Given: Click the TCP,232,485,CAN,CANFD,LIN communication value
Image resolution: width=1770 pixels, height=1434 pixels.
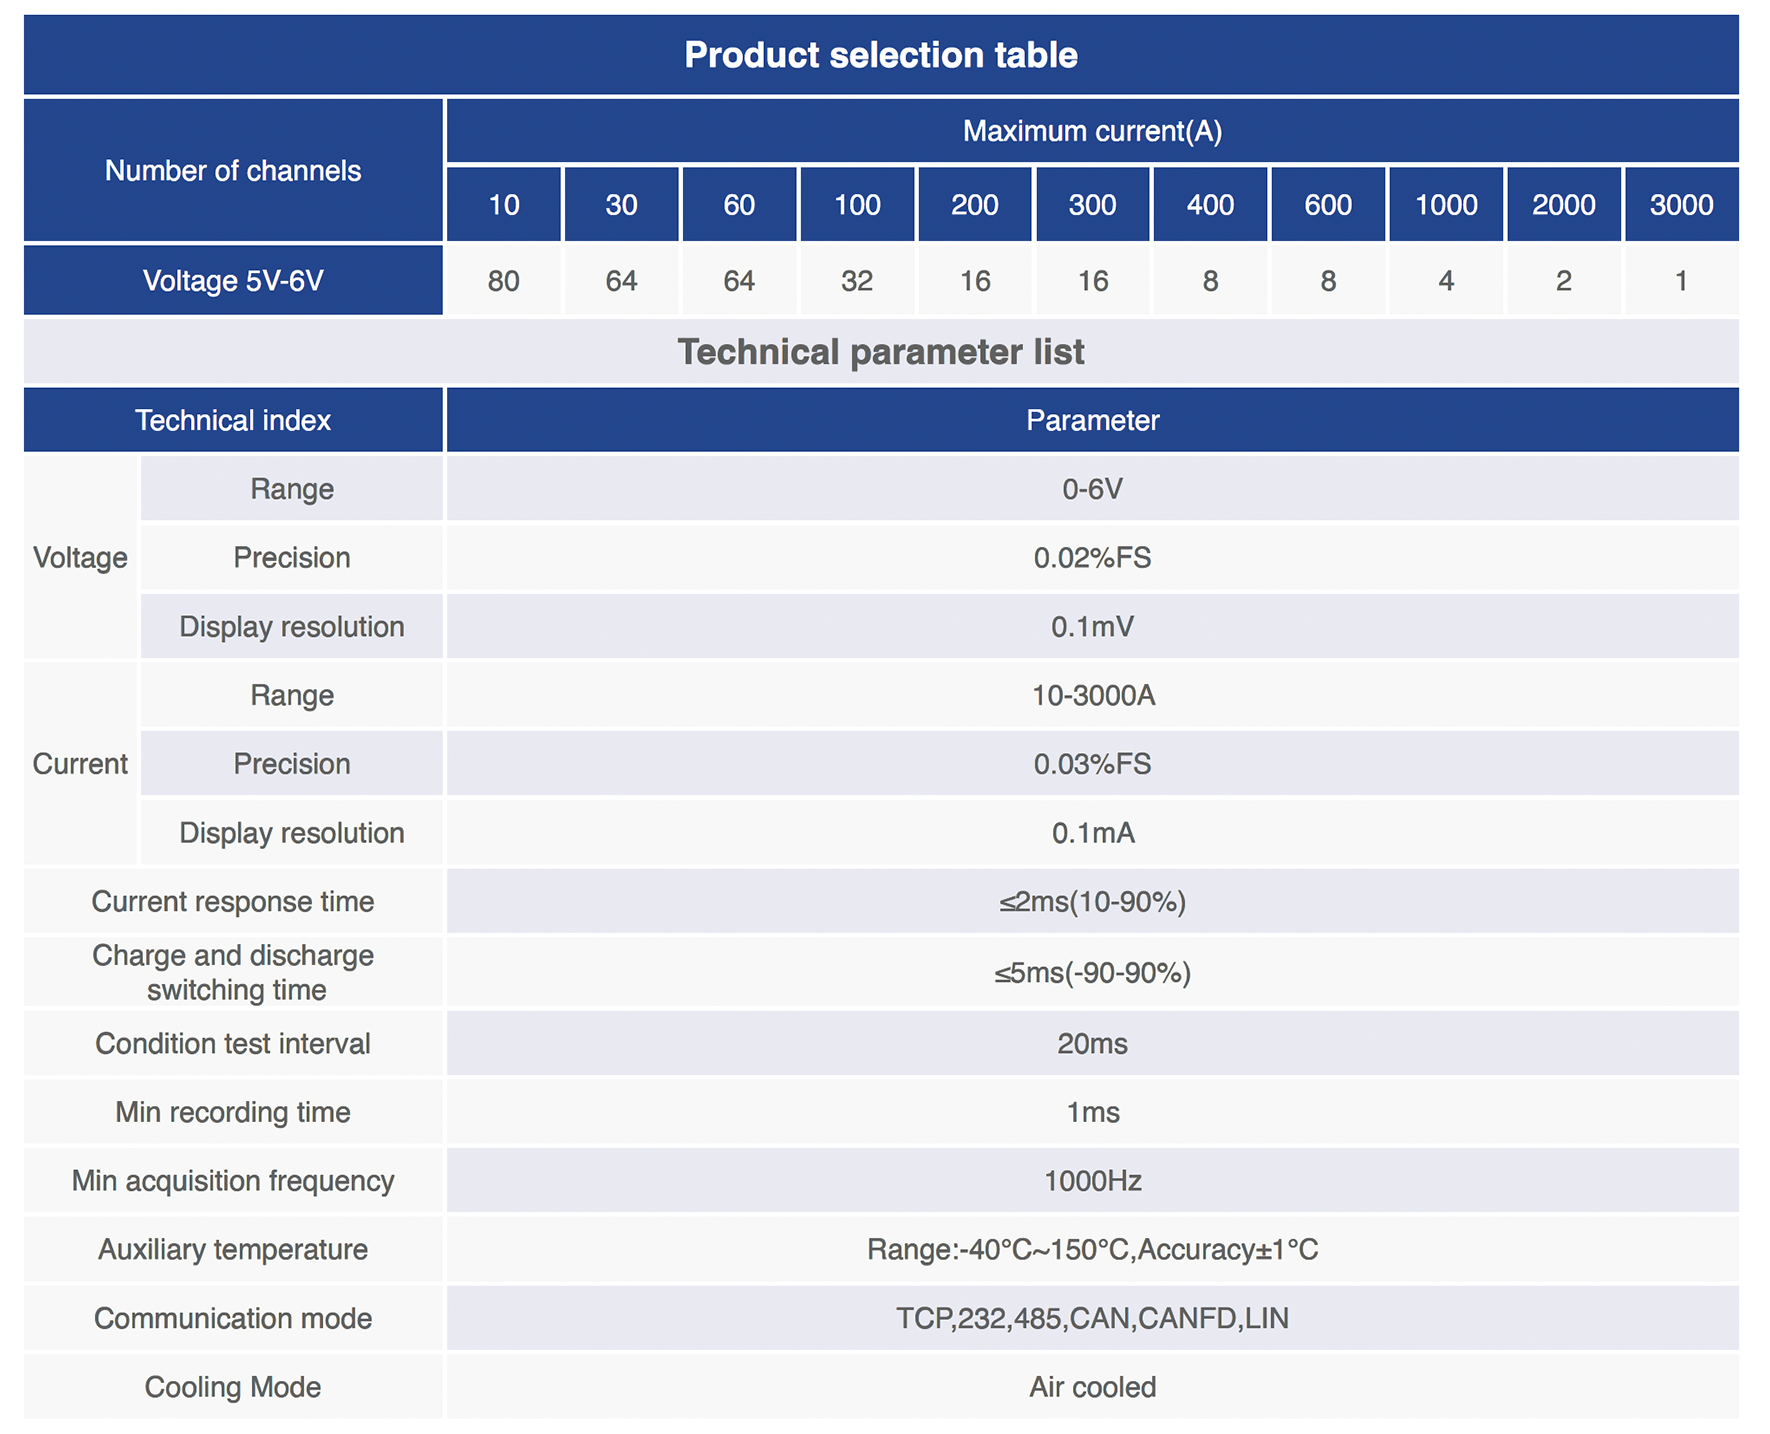Looking at the screenshot, I should click(1092, 1318).
